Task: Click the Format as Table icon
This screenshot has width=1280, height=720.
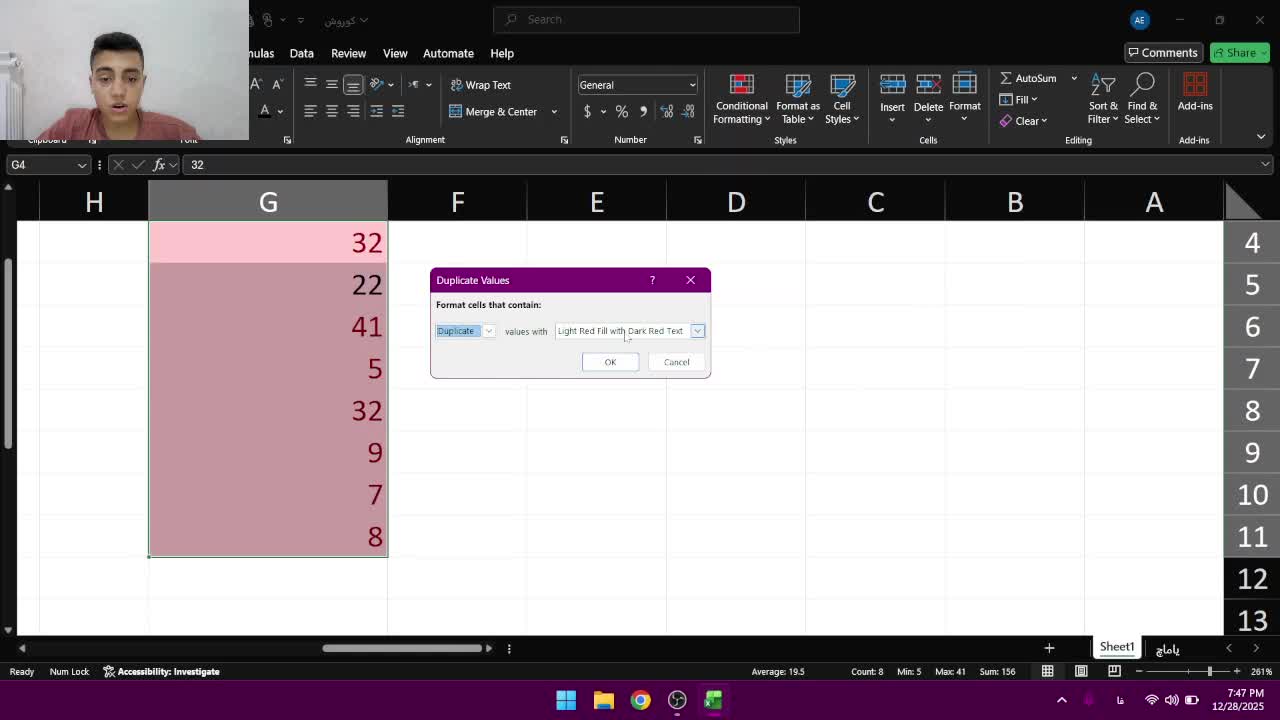Action: point(797,100)
